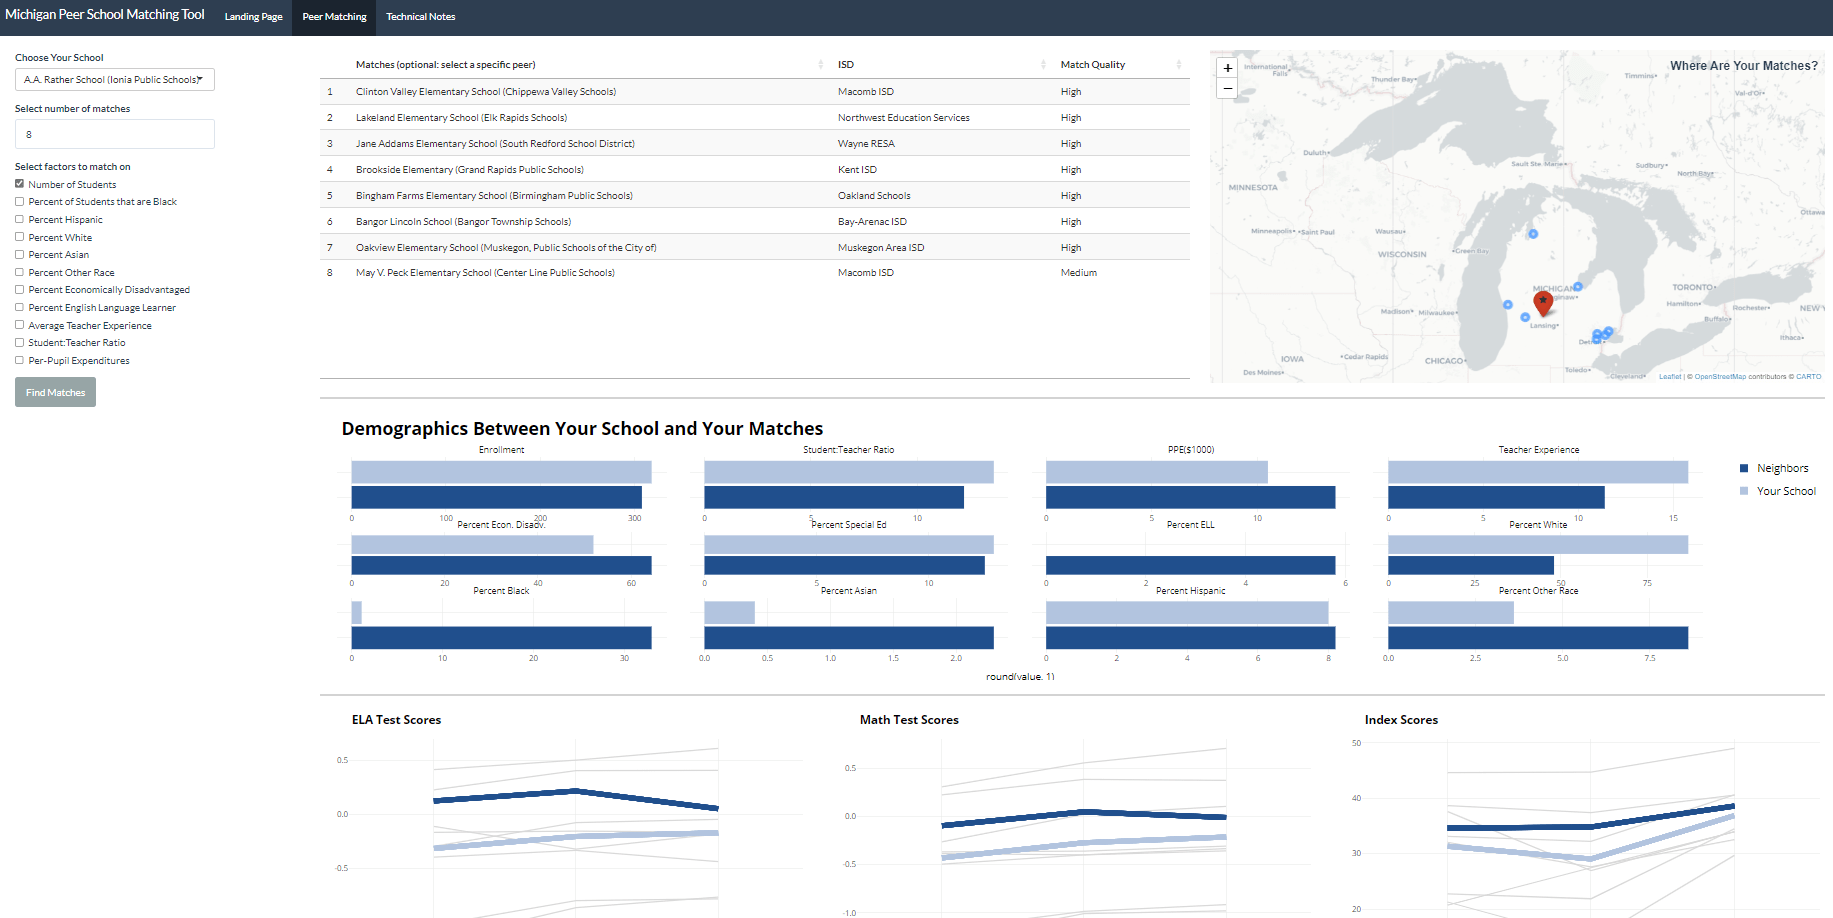This screenshot has height=918, width=1833.
Task: Click the red location pin near Lansing
Action: (x=1543, y=300)
